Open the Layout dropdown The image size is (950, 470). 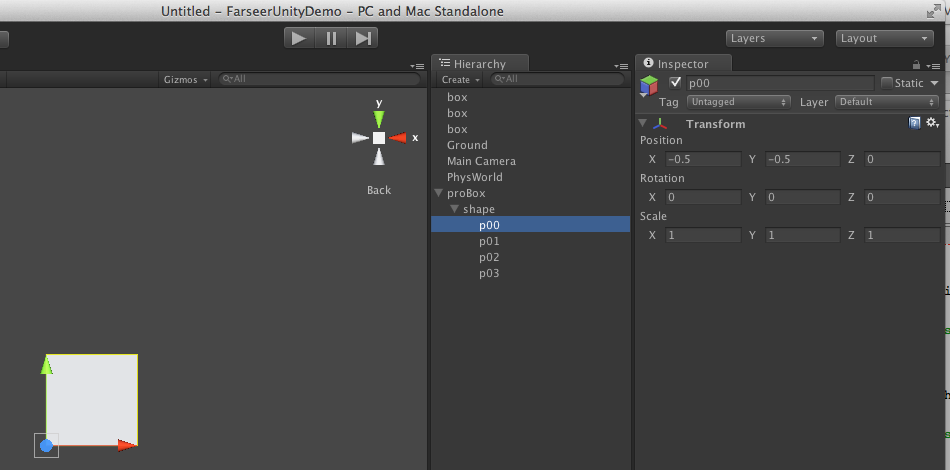(884, 38)
